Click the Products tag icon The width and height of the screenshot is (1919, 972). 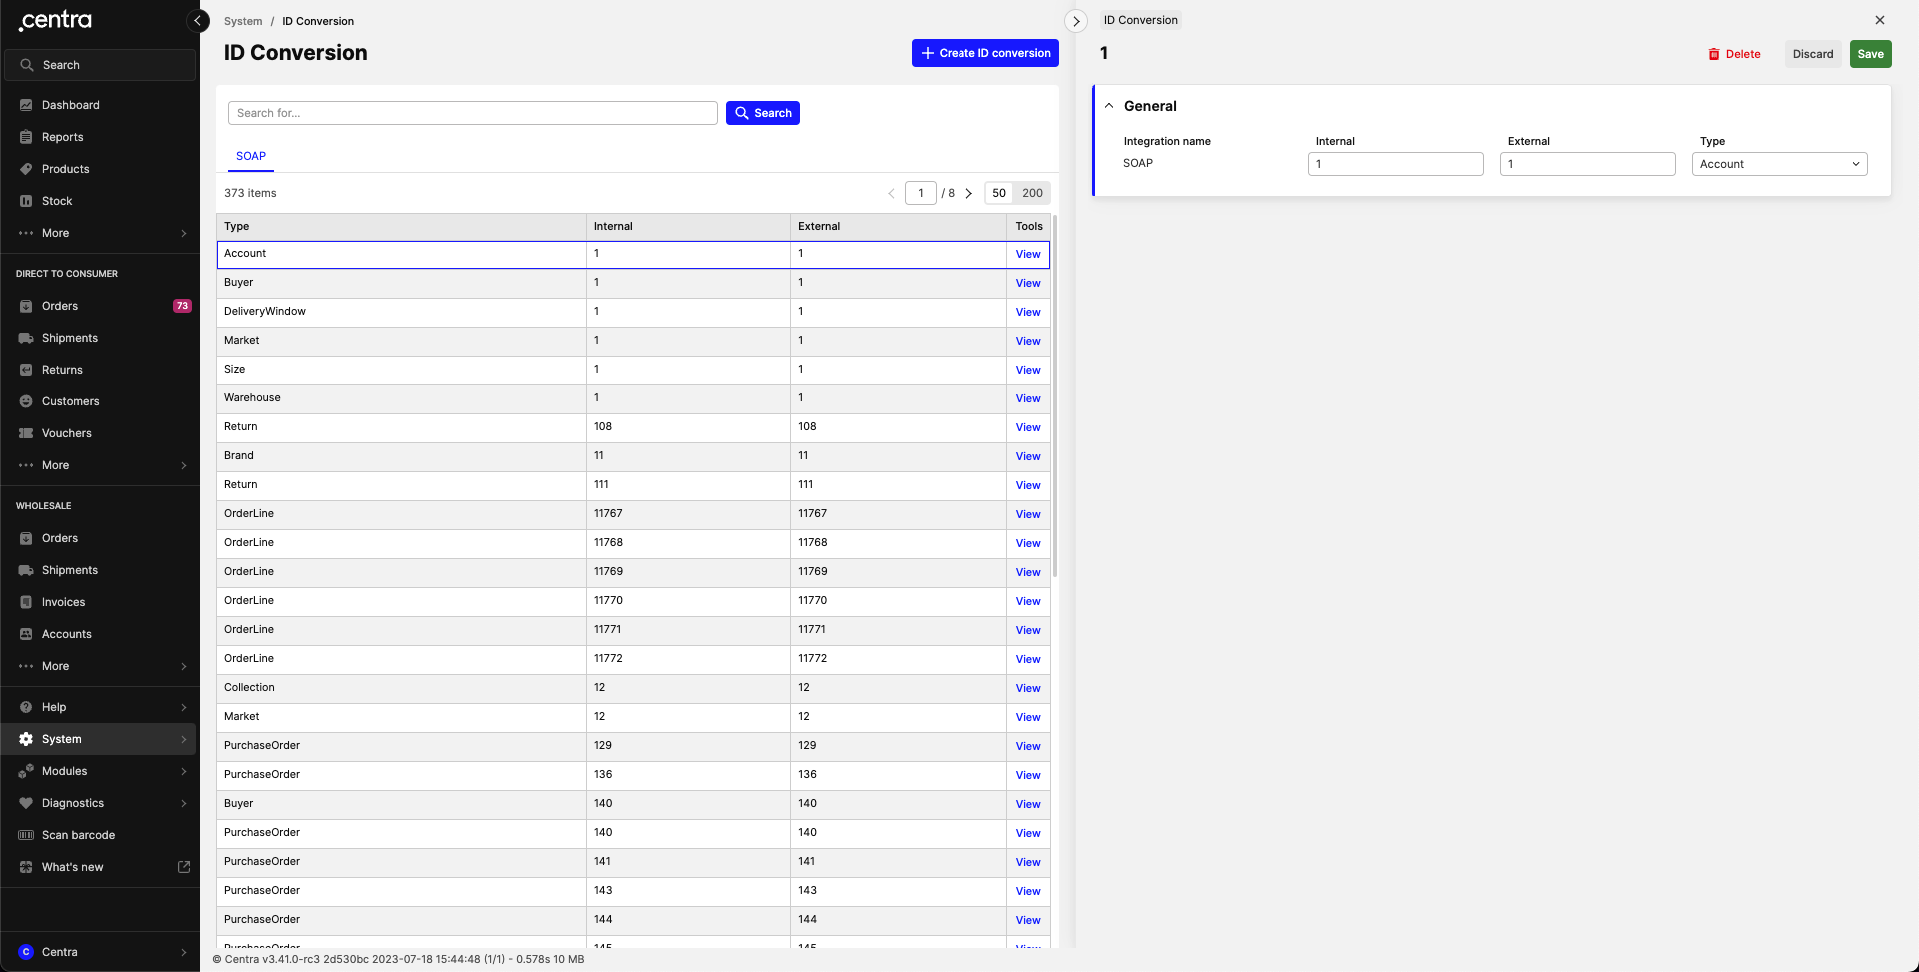pyautogui.click(x=26, y=169)
